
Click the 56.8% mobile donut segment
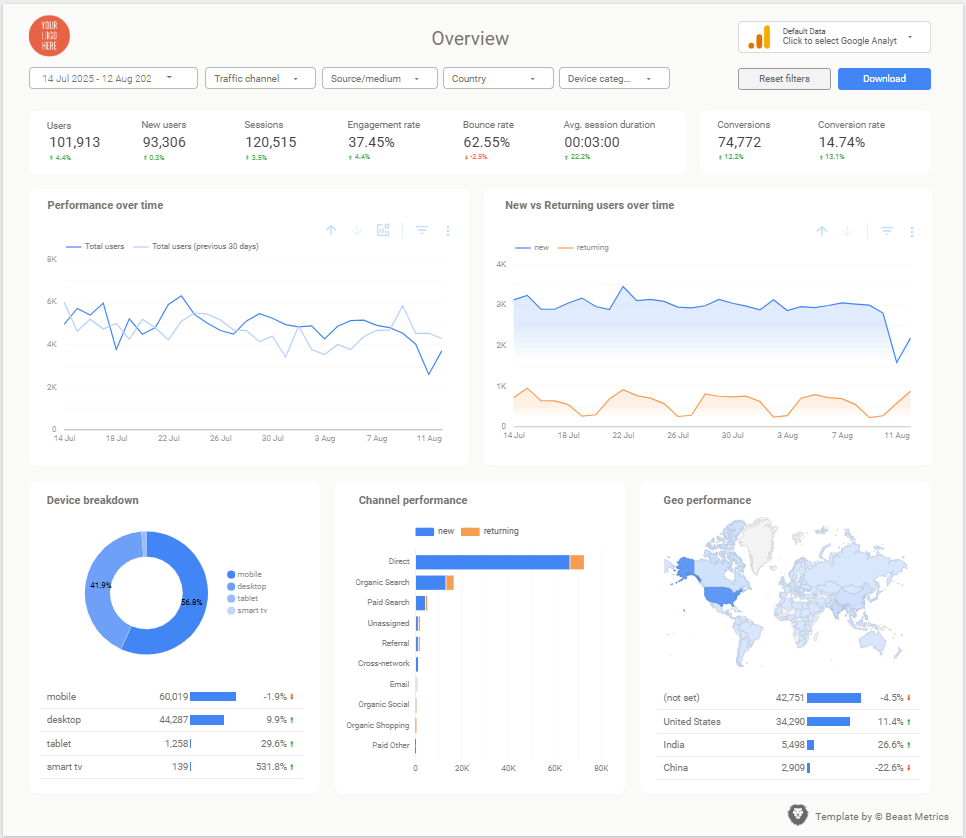192,601
